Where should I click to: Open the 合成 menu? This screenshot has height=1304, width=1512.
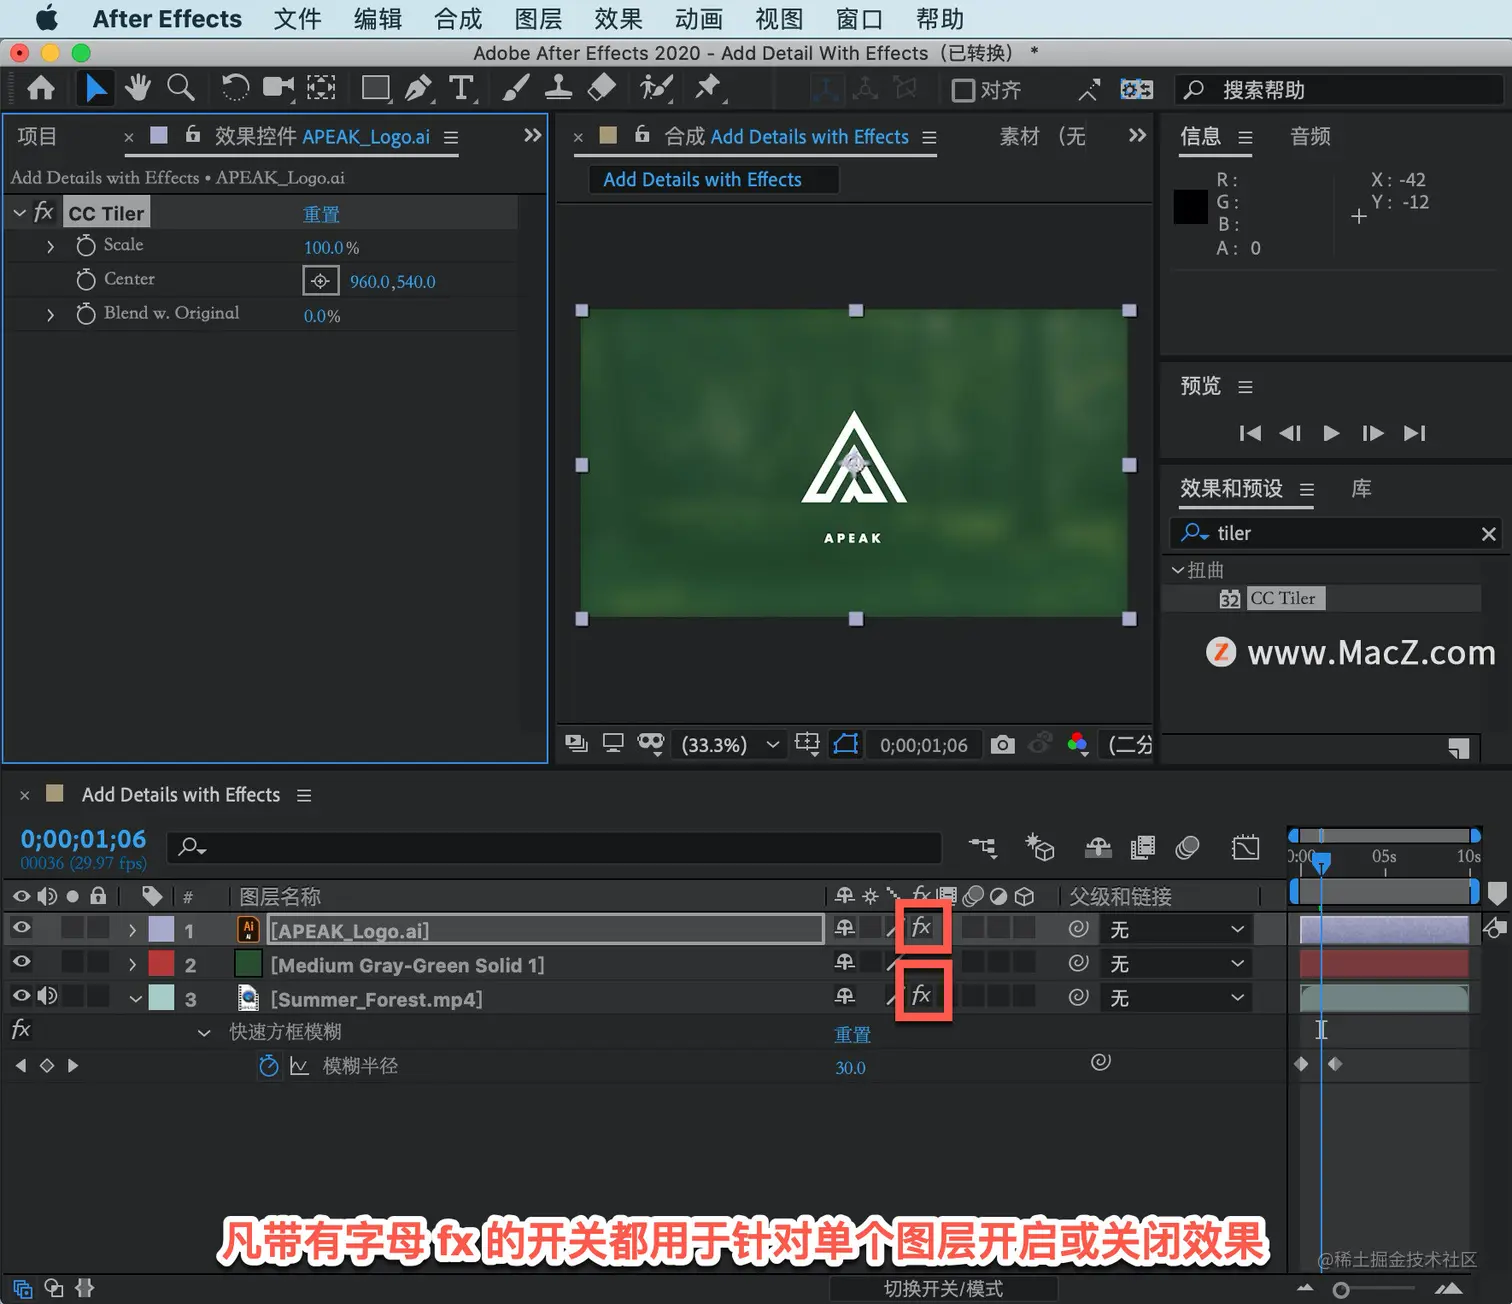[458, 19]
